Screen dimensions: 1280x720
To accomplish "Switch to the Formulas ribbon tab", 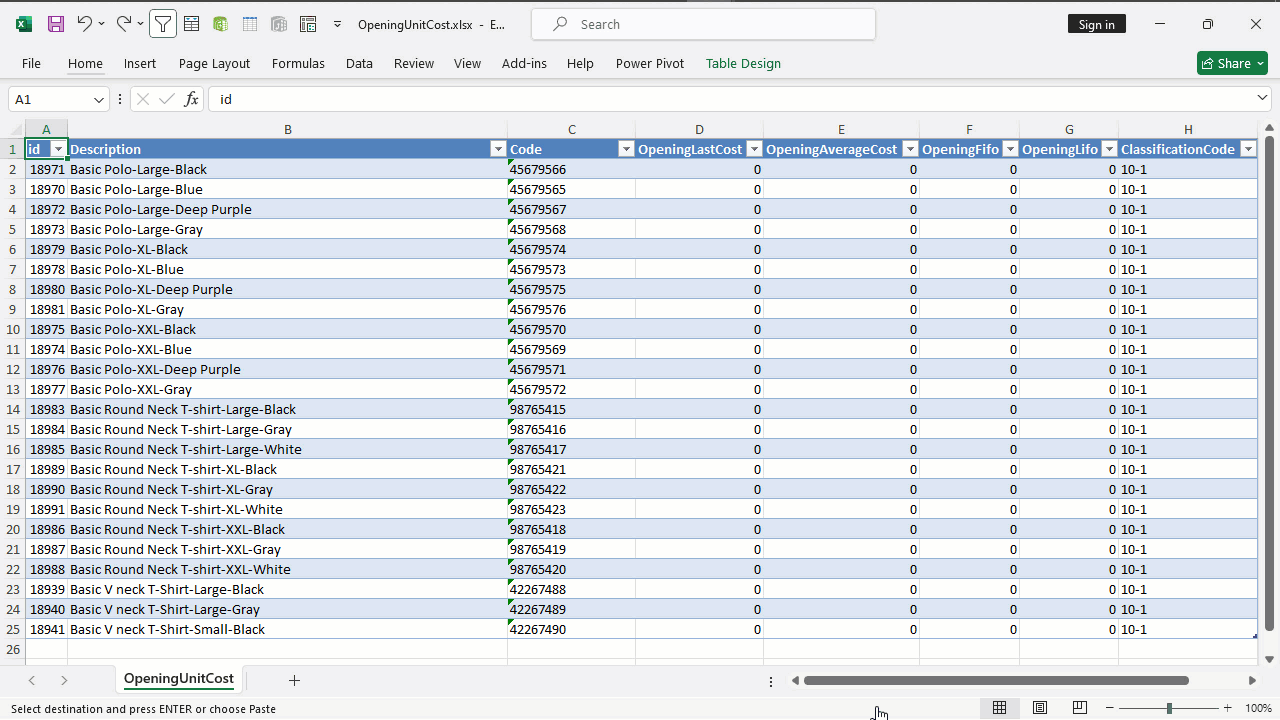I will click(x=298, y=63).
